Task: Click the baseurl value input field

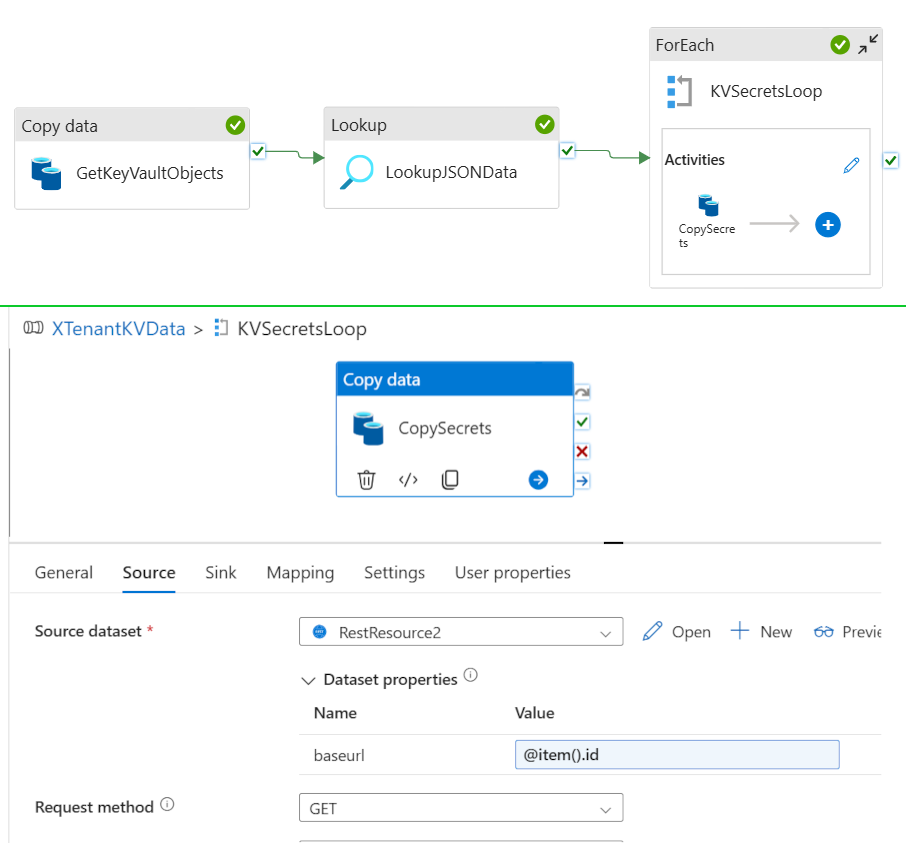Action: 677,755
